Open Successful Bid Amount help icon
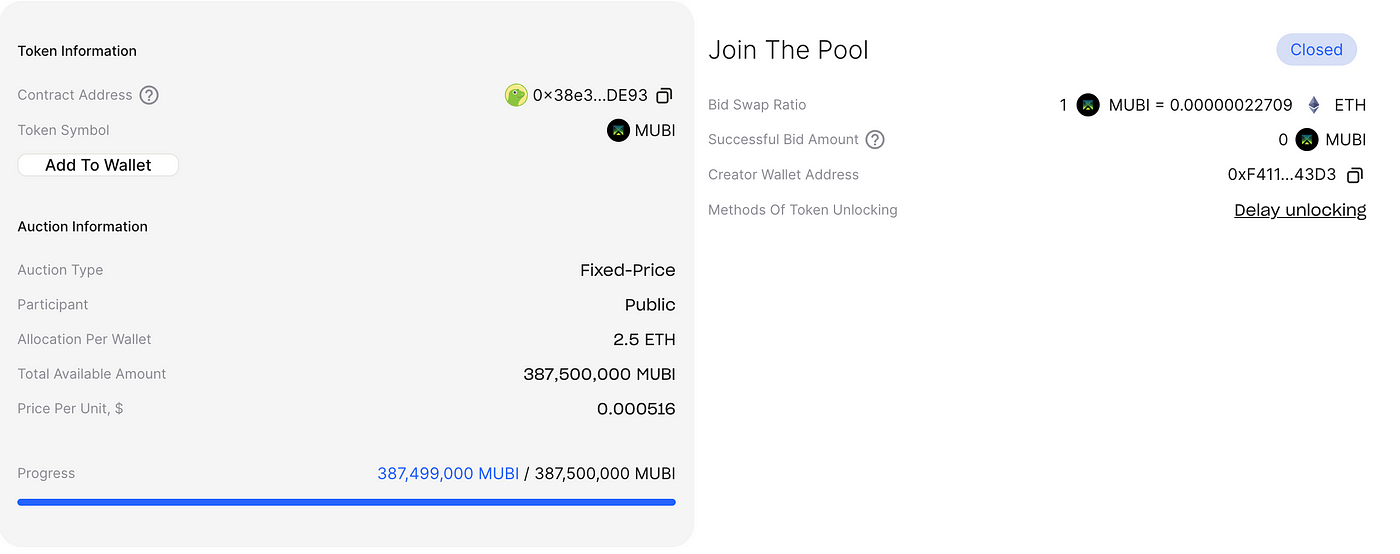The width and height of the screenshot is (1400, 554). click(x=875, y=139)
